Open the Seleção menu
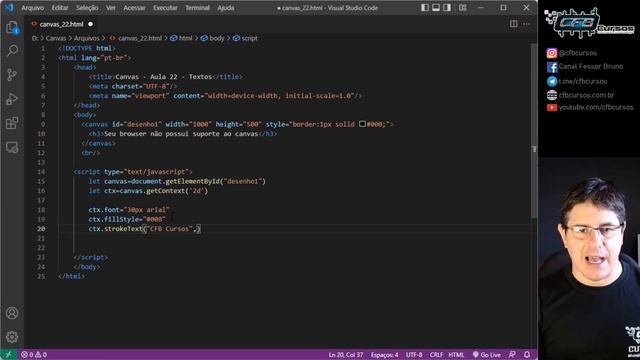This screenshot has width=640, height=360. click(87, 8)
